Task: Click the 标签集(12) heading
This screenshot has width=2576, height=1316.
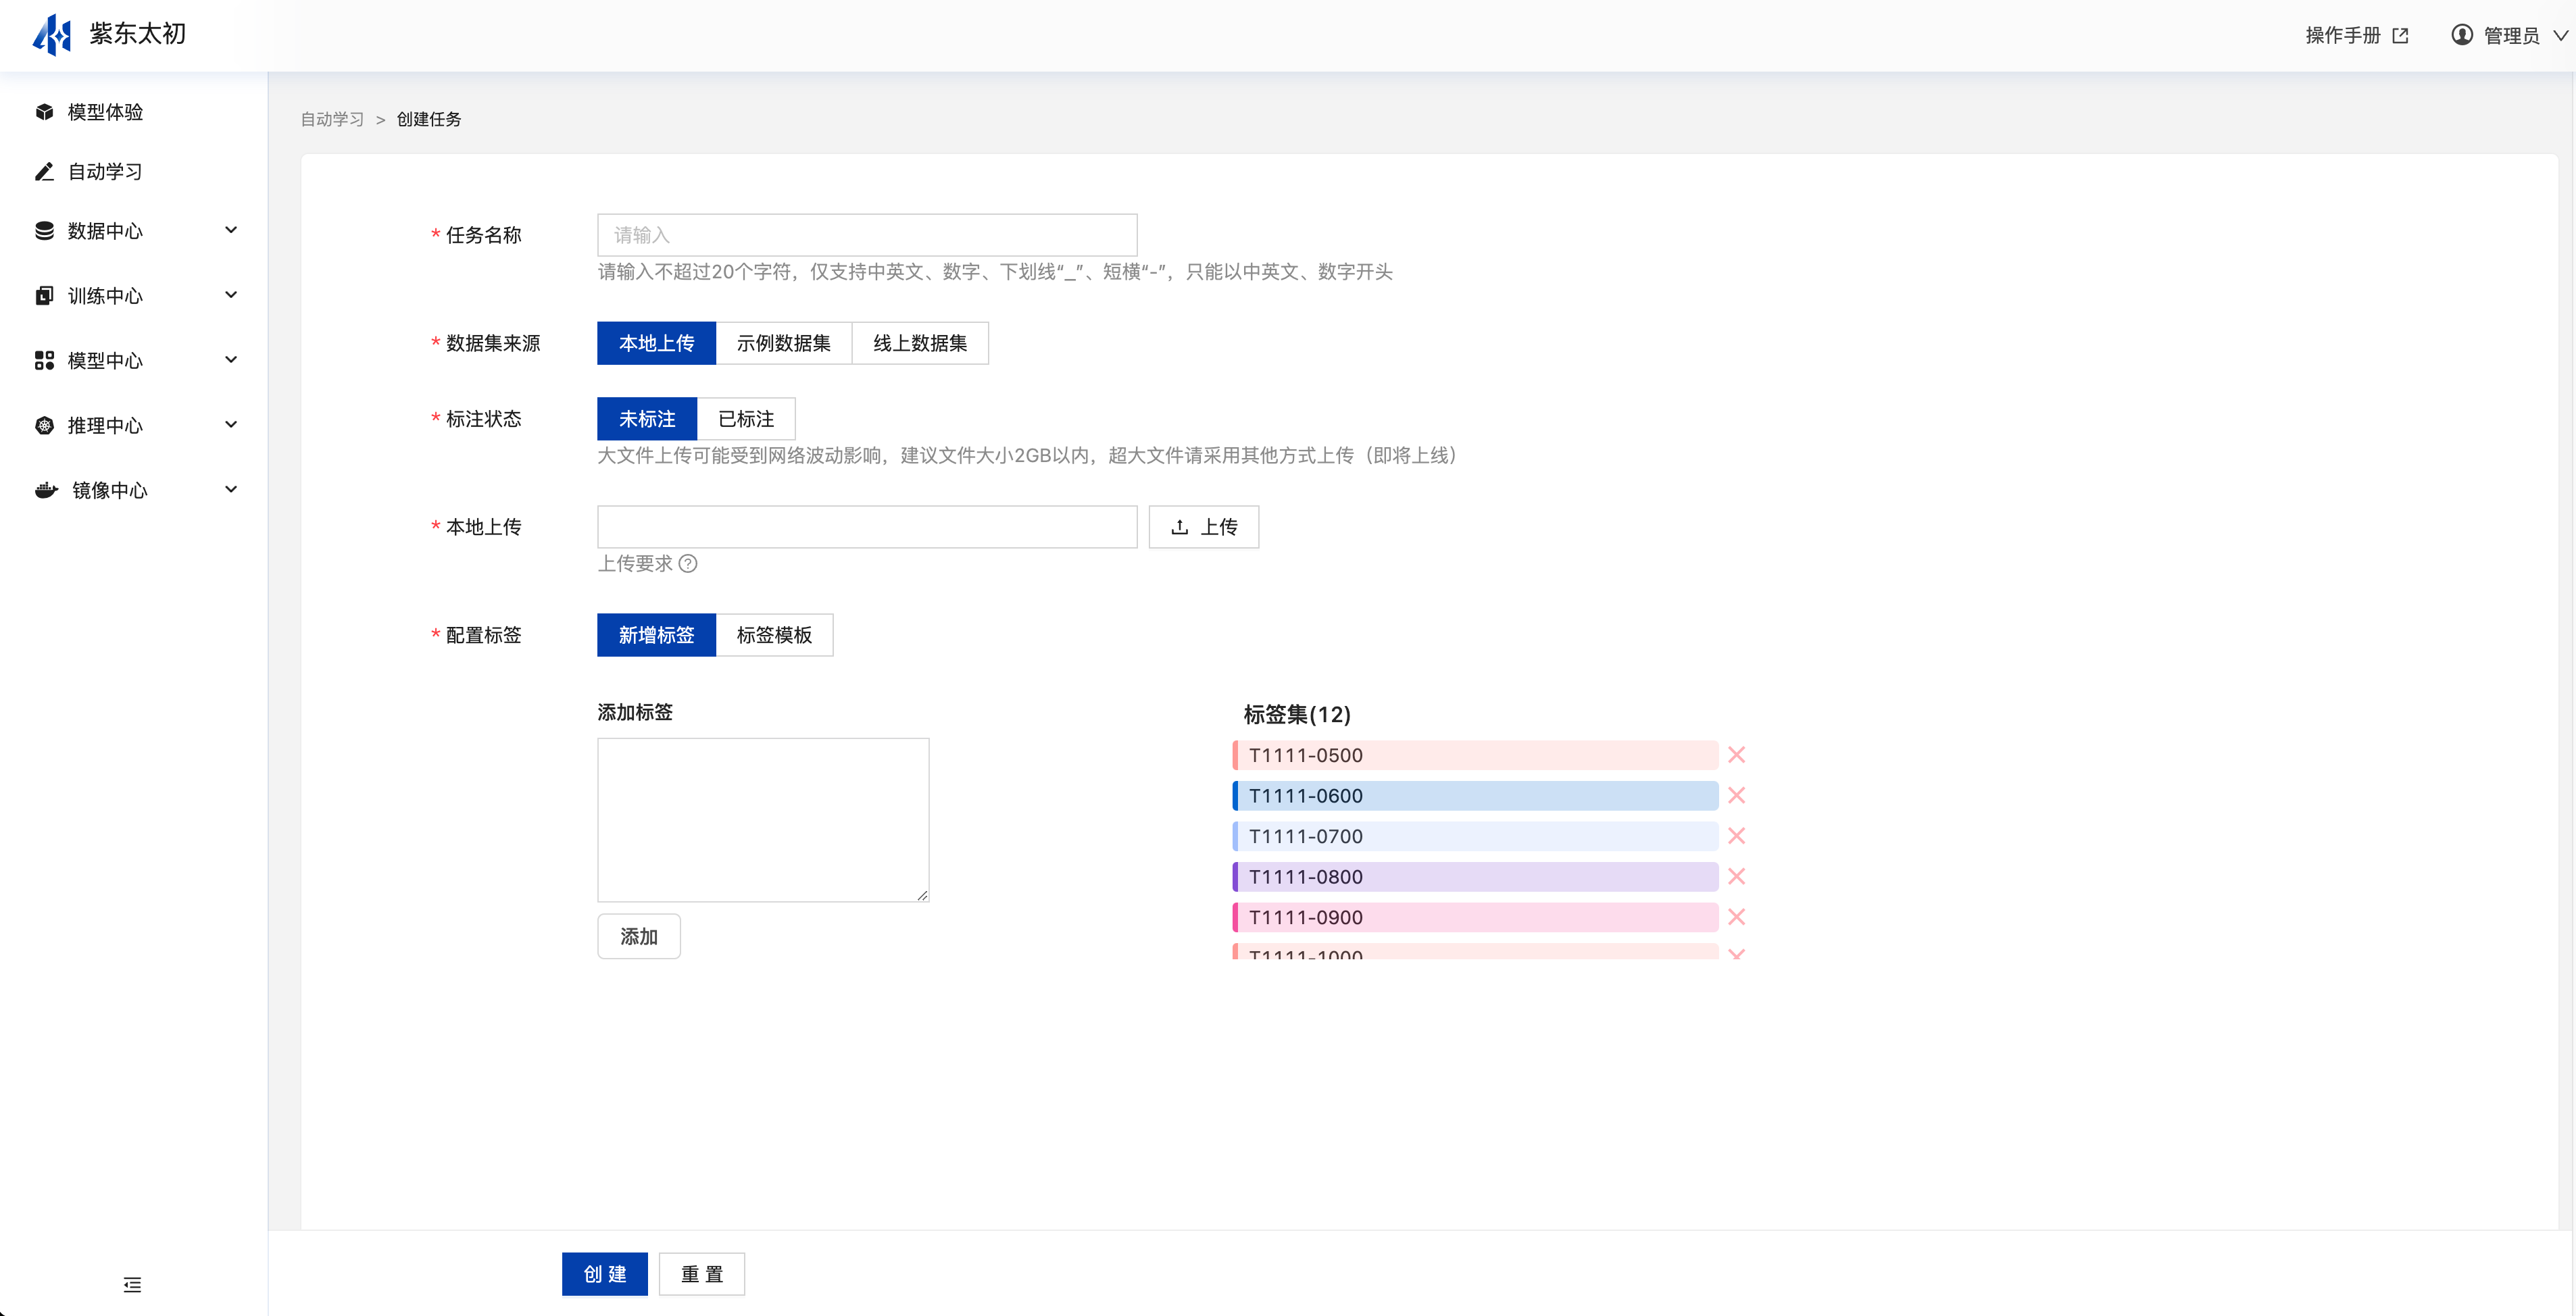Action: [x=1297, y=715]
